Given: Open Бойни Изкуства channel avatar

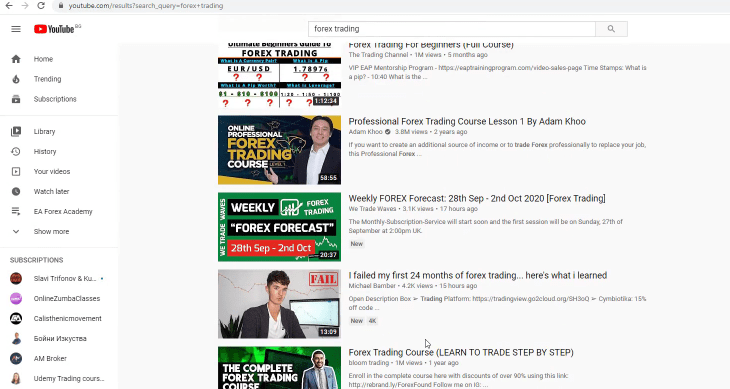Looking at the screenshot, I should 16,339.
